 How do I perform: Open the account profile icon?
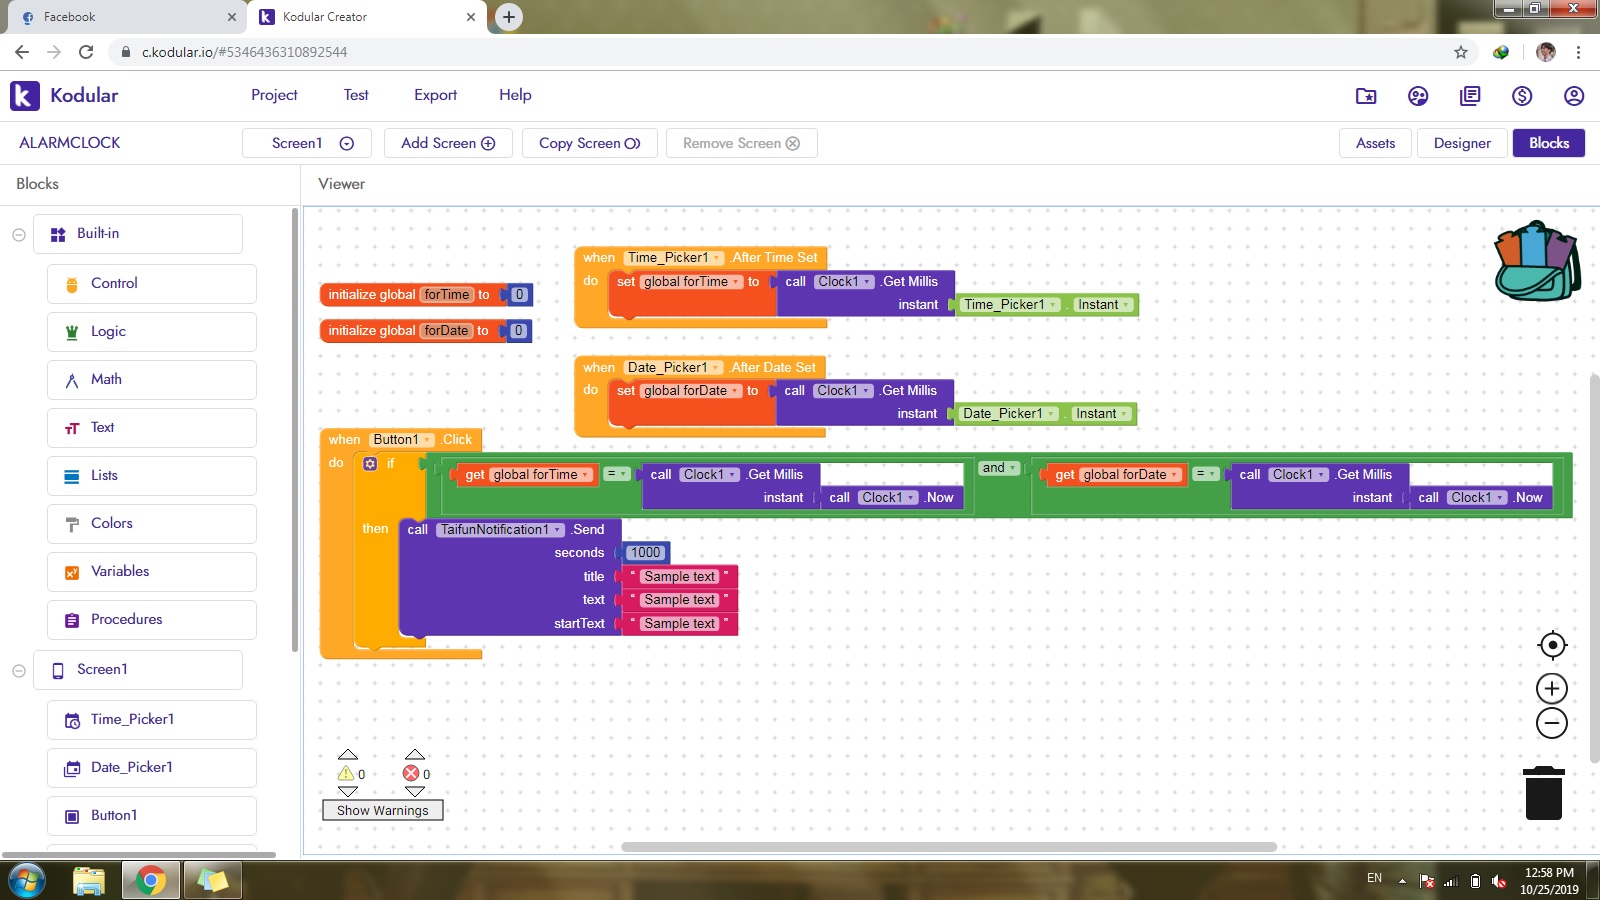[1574, 96]
